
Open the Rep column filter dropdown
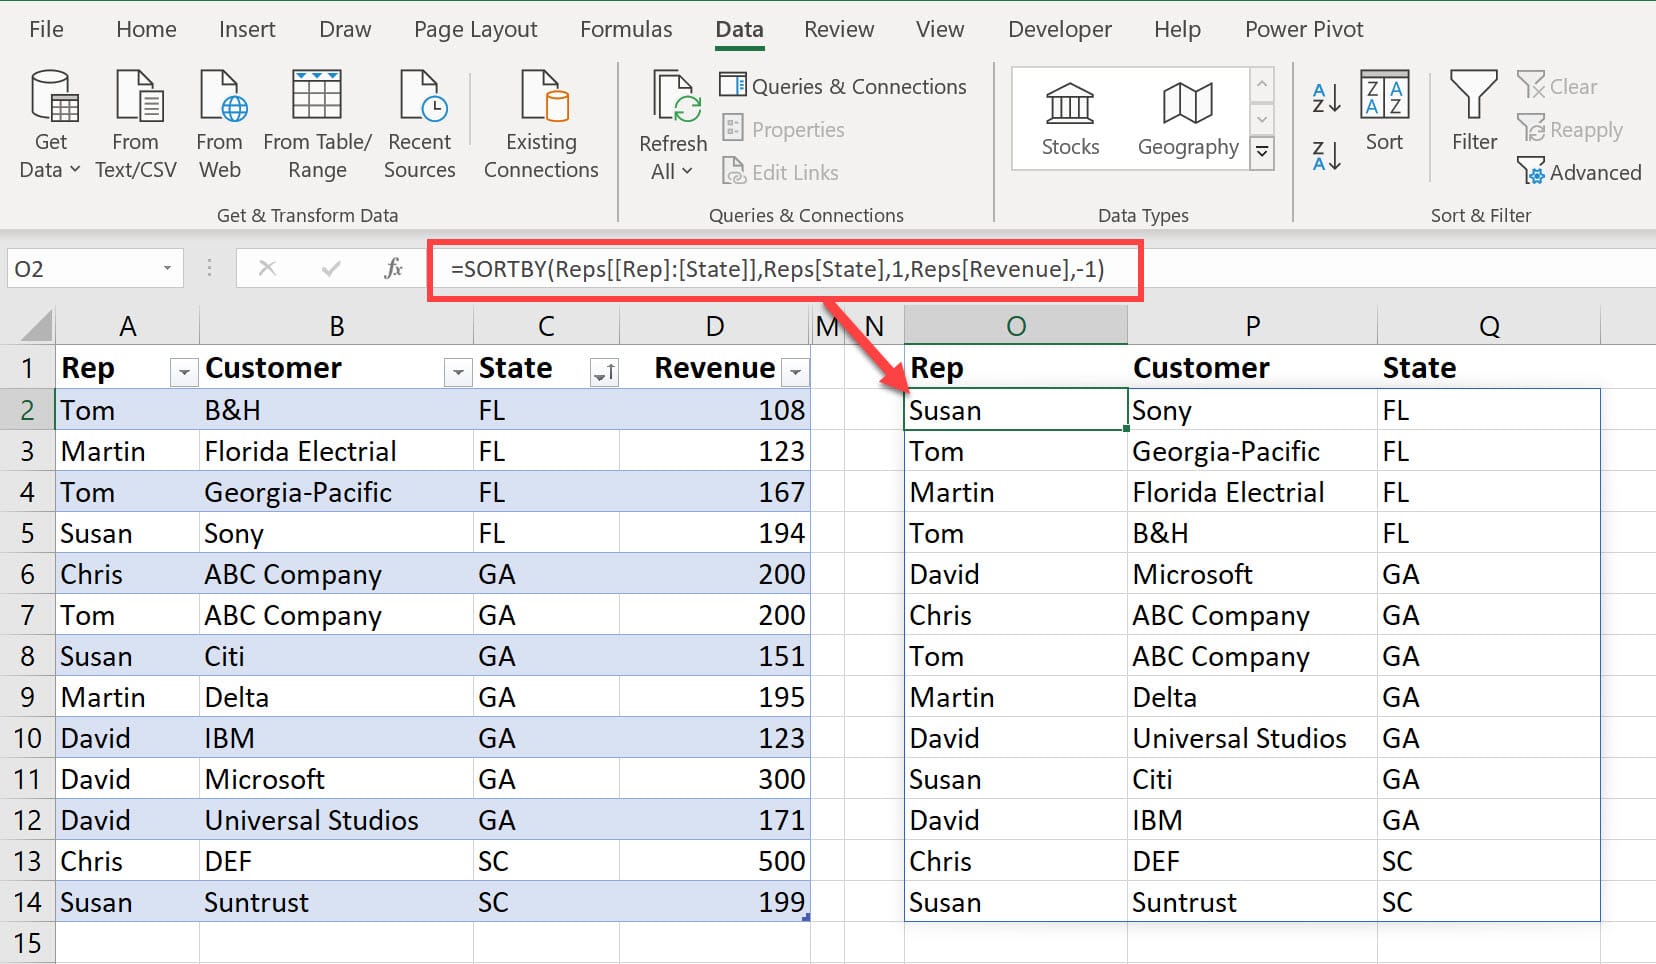click(183, 373)
